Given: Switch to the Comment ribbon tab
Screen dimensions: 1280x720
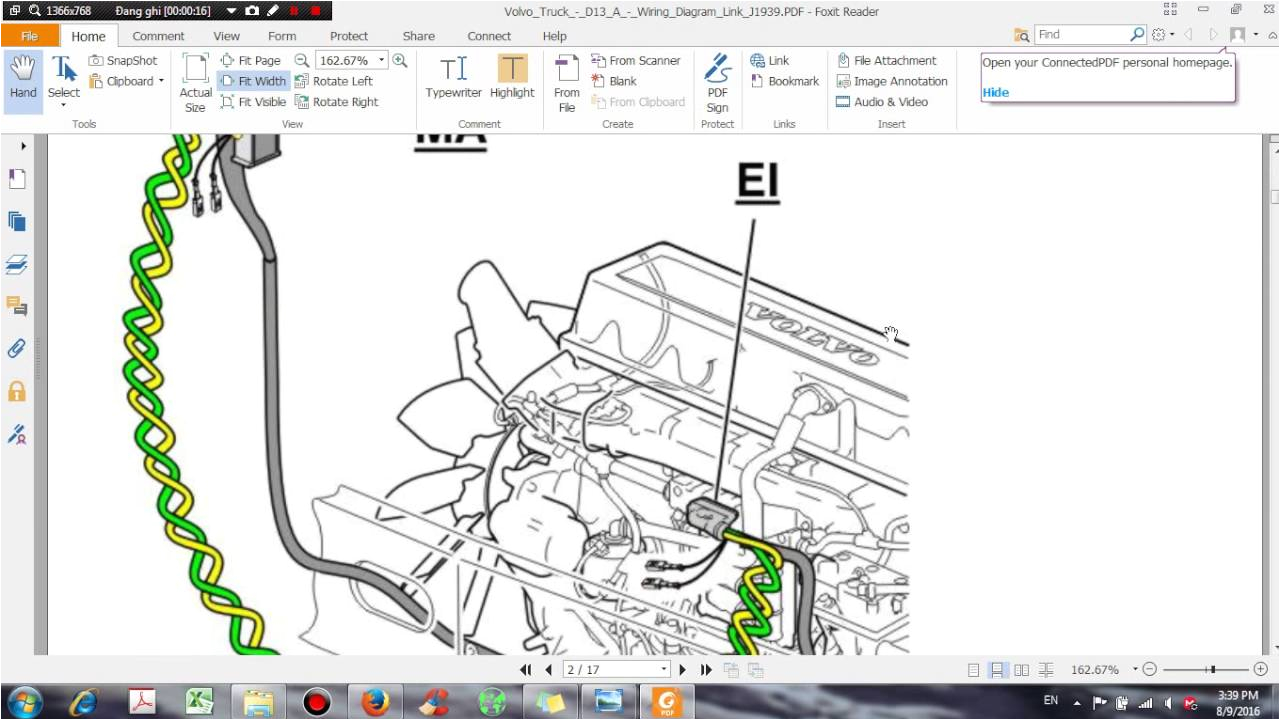Looking at the screenshot, I should [157, 36].
